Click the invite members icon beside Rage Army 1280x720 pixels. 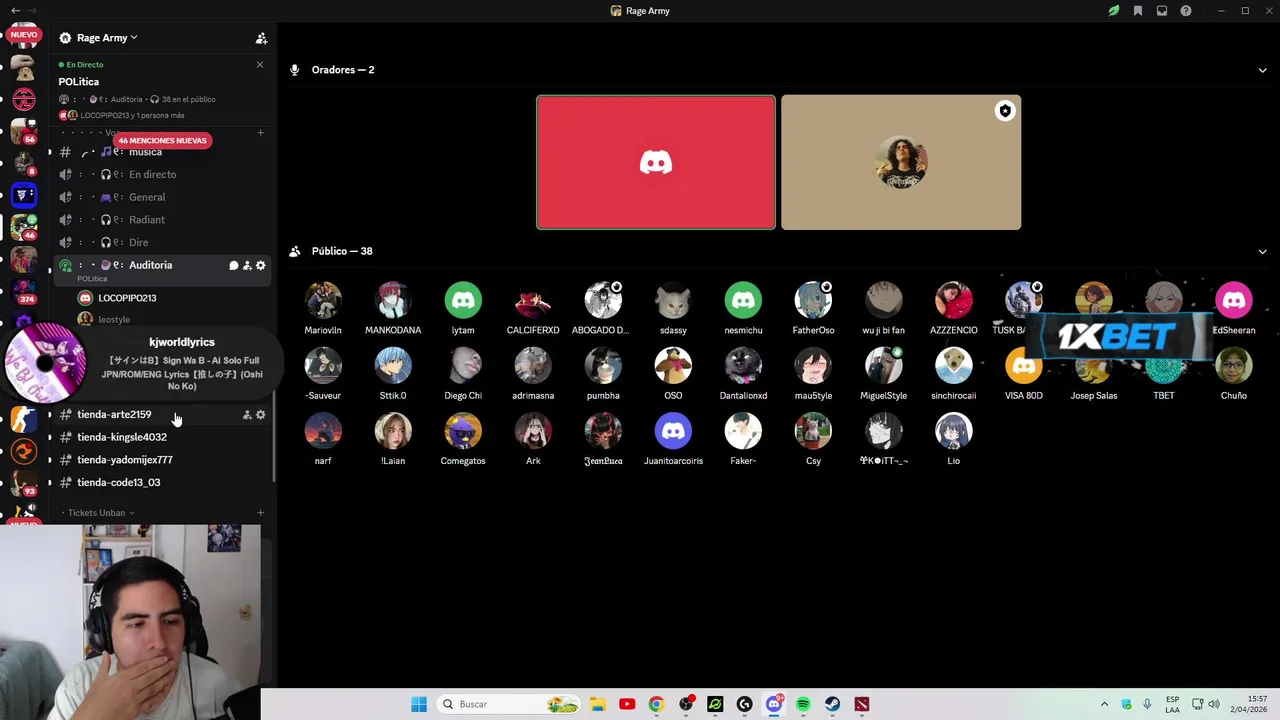pos(261,38)
